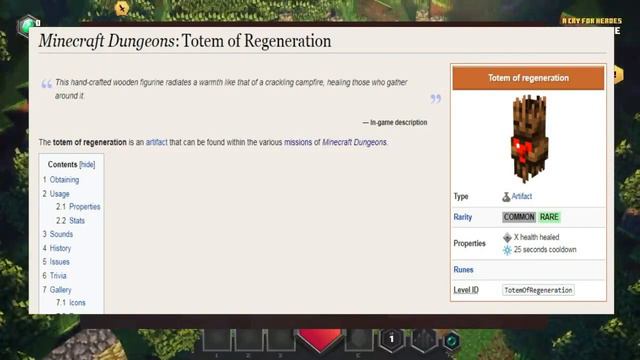Click the Properties label in infobox

point(469,244)
